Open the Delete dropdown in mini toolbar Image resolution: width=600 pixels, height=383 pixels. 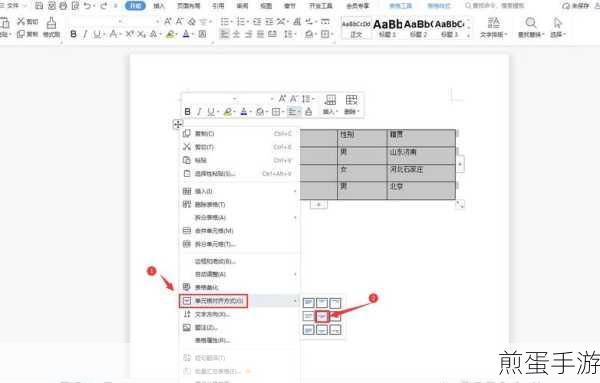[x=352, y=104]
